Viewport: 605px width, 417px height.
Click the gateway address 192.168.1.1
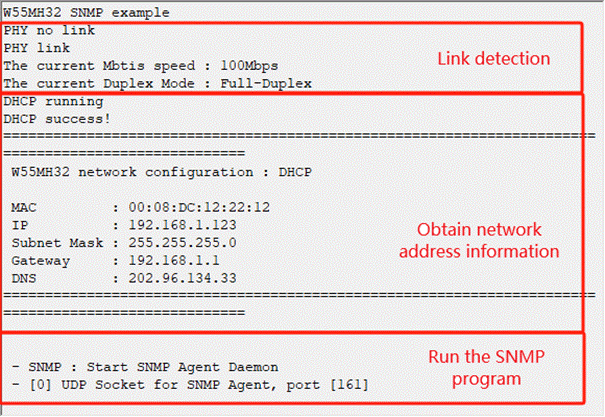coord(174,261)
